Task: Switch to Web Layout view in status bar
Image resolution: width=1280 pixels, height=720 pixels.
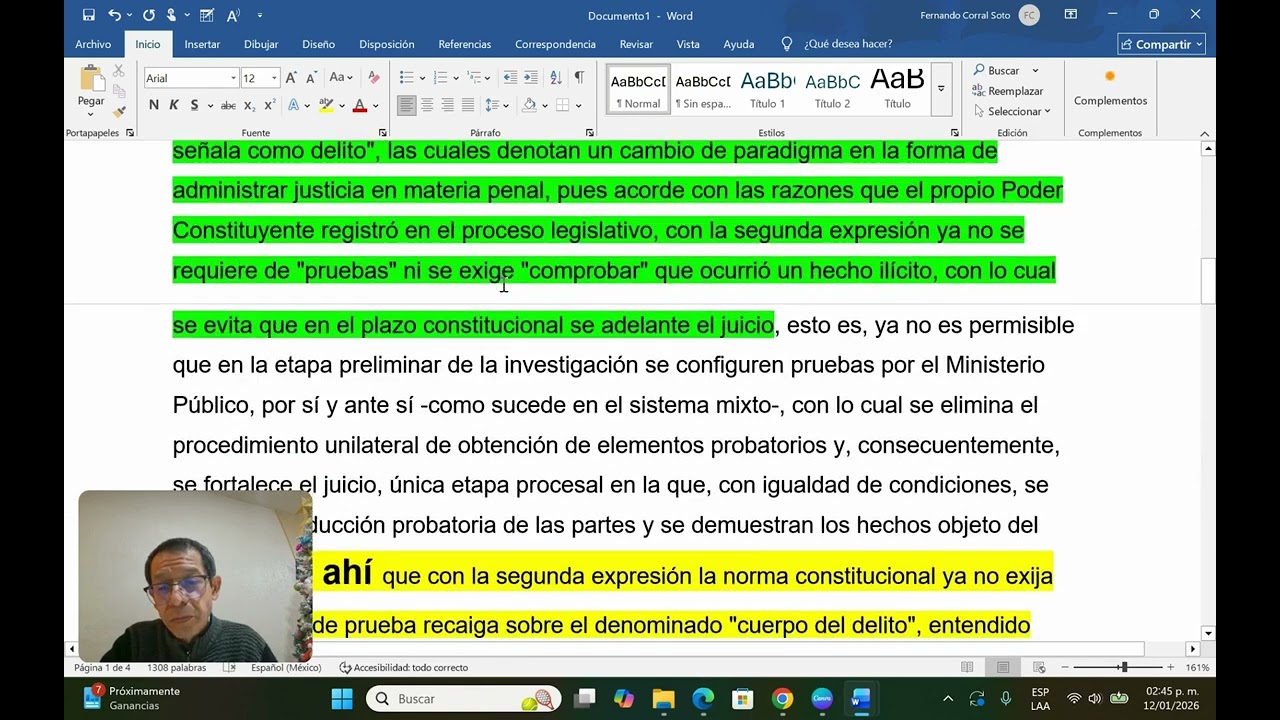Action: [x=1039, y=667]
